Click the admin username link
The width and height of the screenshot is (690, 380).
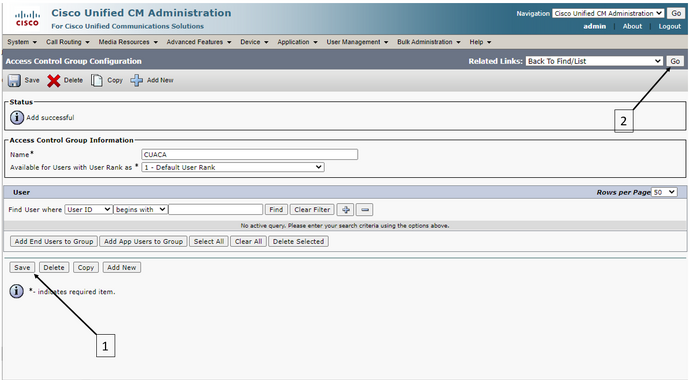595,26
